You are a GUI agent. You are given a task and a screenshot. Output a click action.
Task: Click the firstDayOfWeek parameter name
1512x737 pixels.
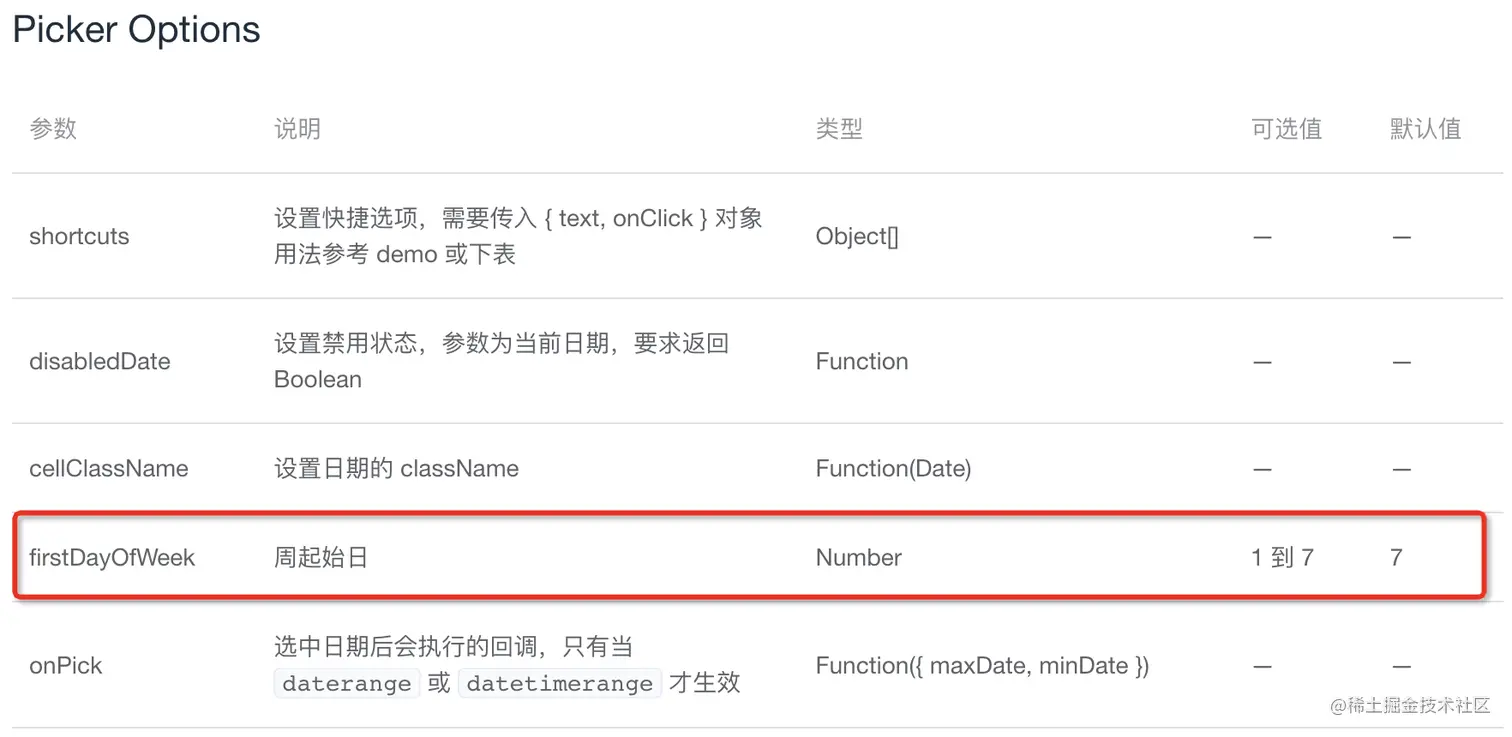tap(112, 557)
